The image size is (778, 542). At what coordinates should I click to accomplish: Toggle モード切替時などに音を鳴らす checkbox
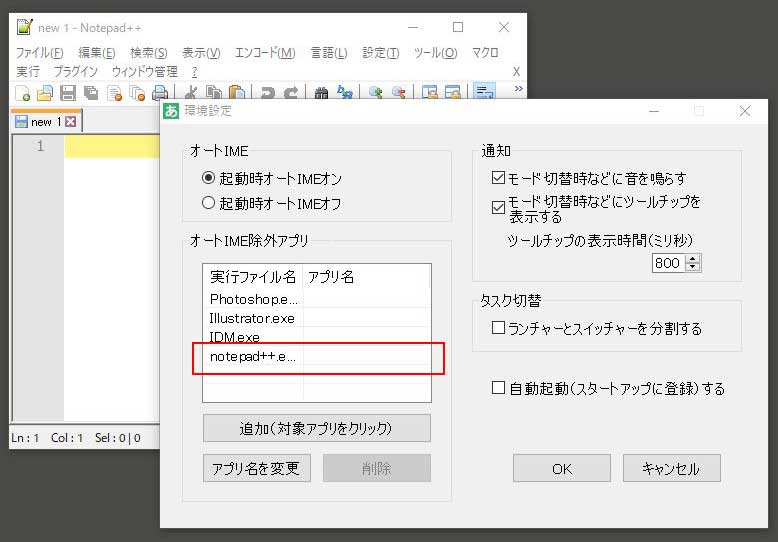[x=498, y=178]
